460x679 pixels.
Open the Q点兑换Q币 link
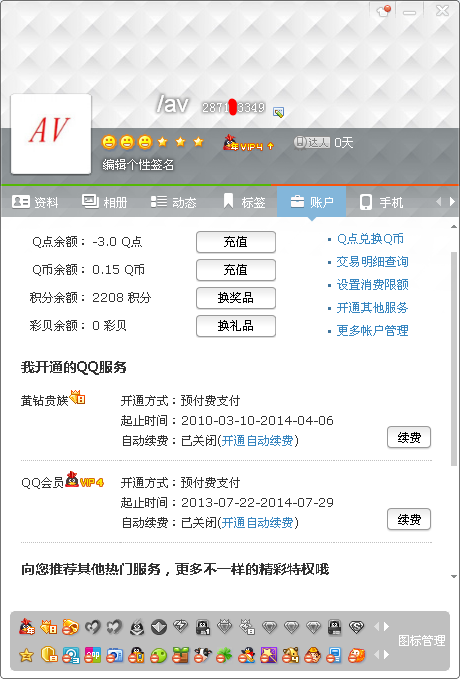(x=370, y=239)
